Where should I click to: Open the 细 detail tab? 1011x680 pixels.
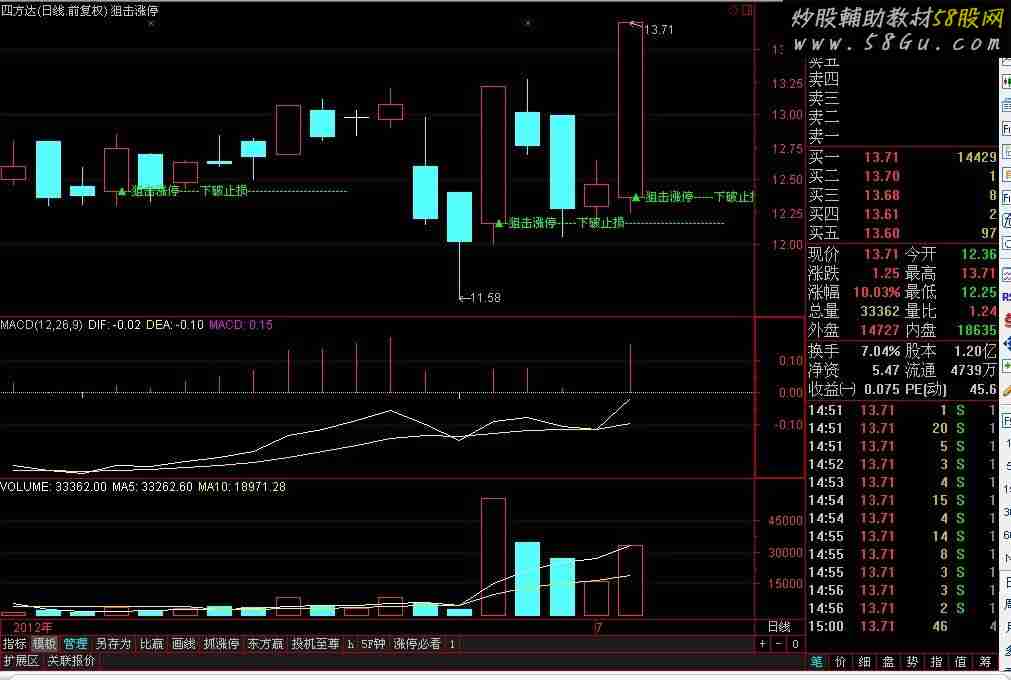[864, 661]
